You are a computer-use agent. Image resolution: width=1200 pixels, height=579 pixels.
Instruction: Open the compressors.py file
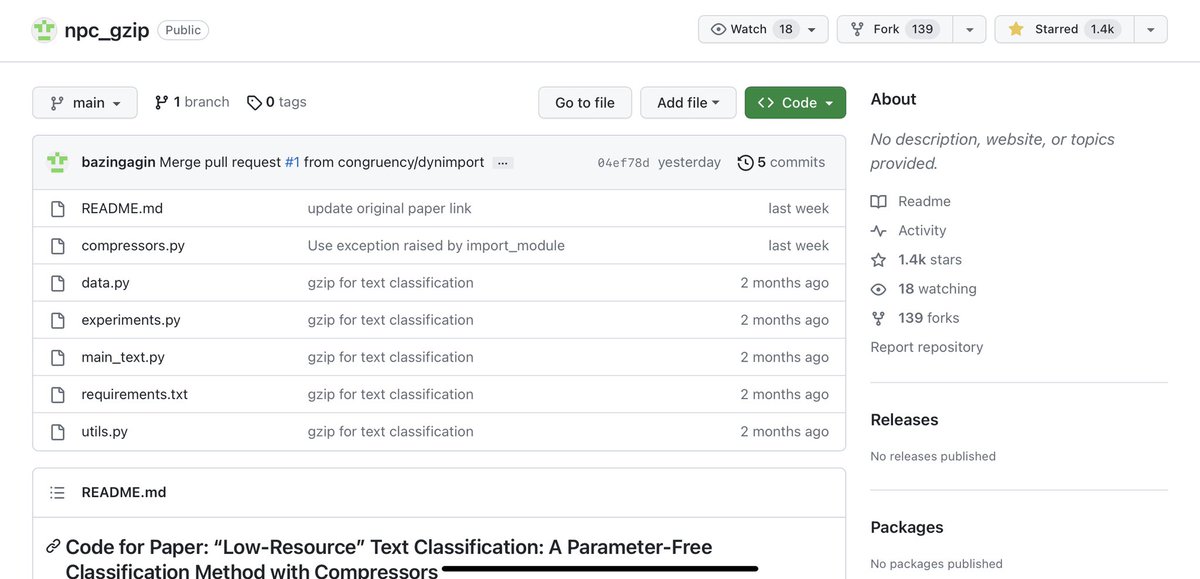coord(133,245)
